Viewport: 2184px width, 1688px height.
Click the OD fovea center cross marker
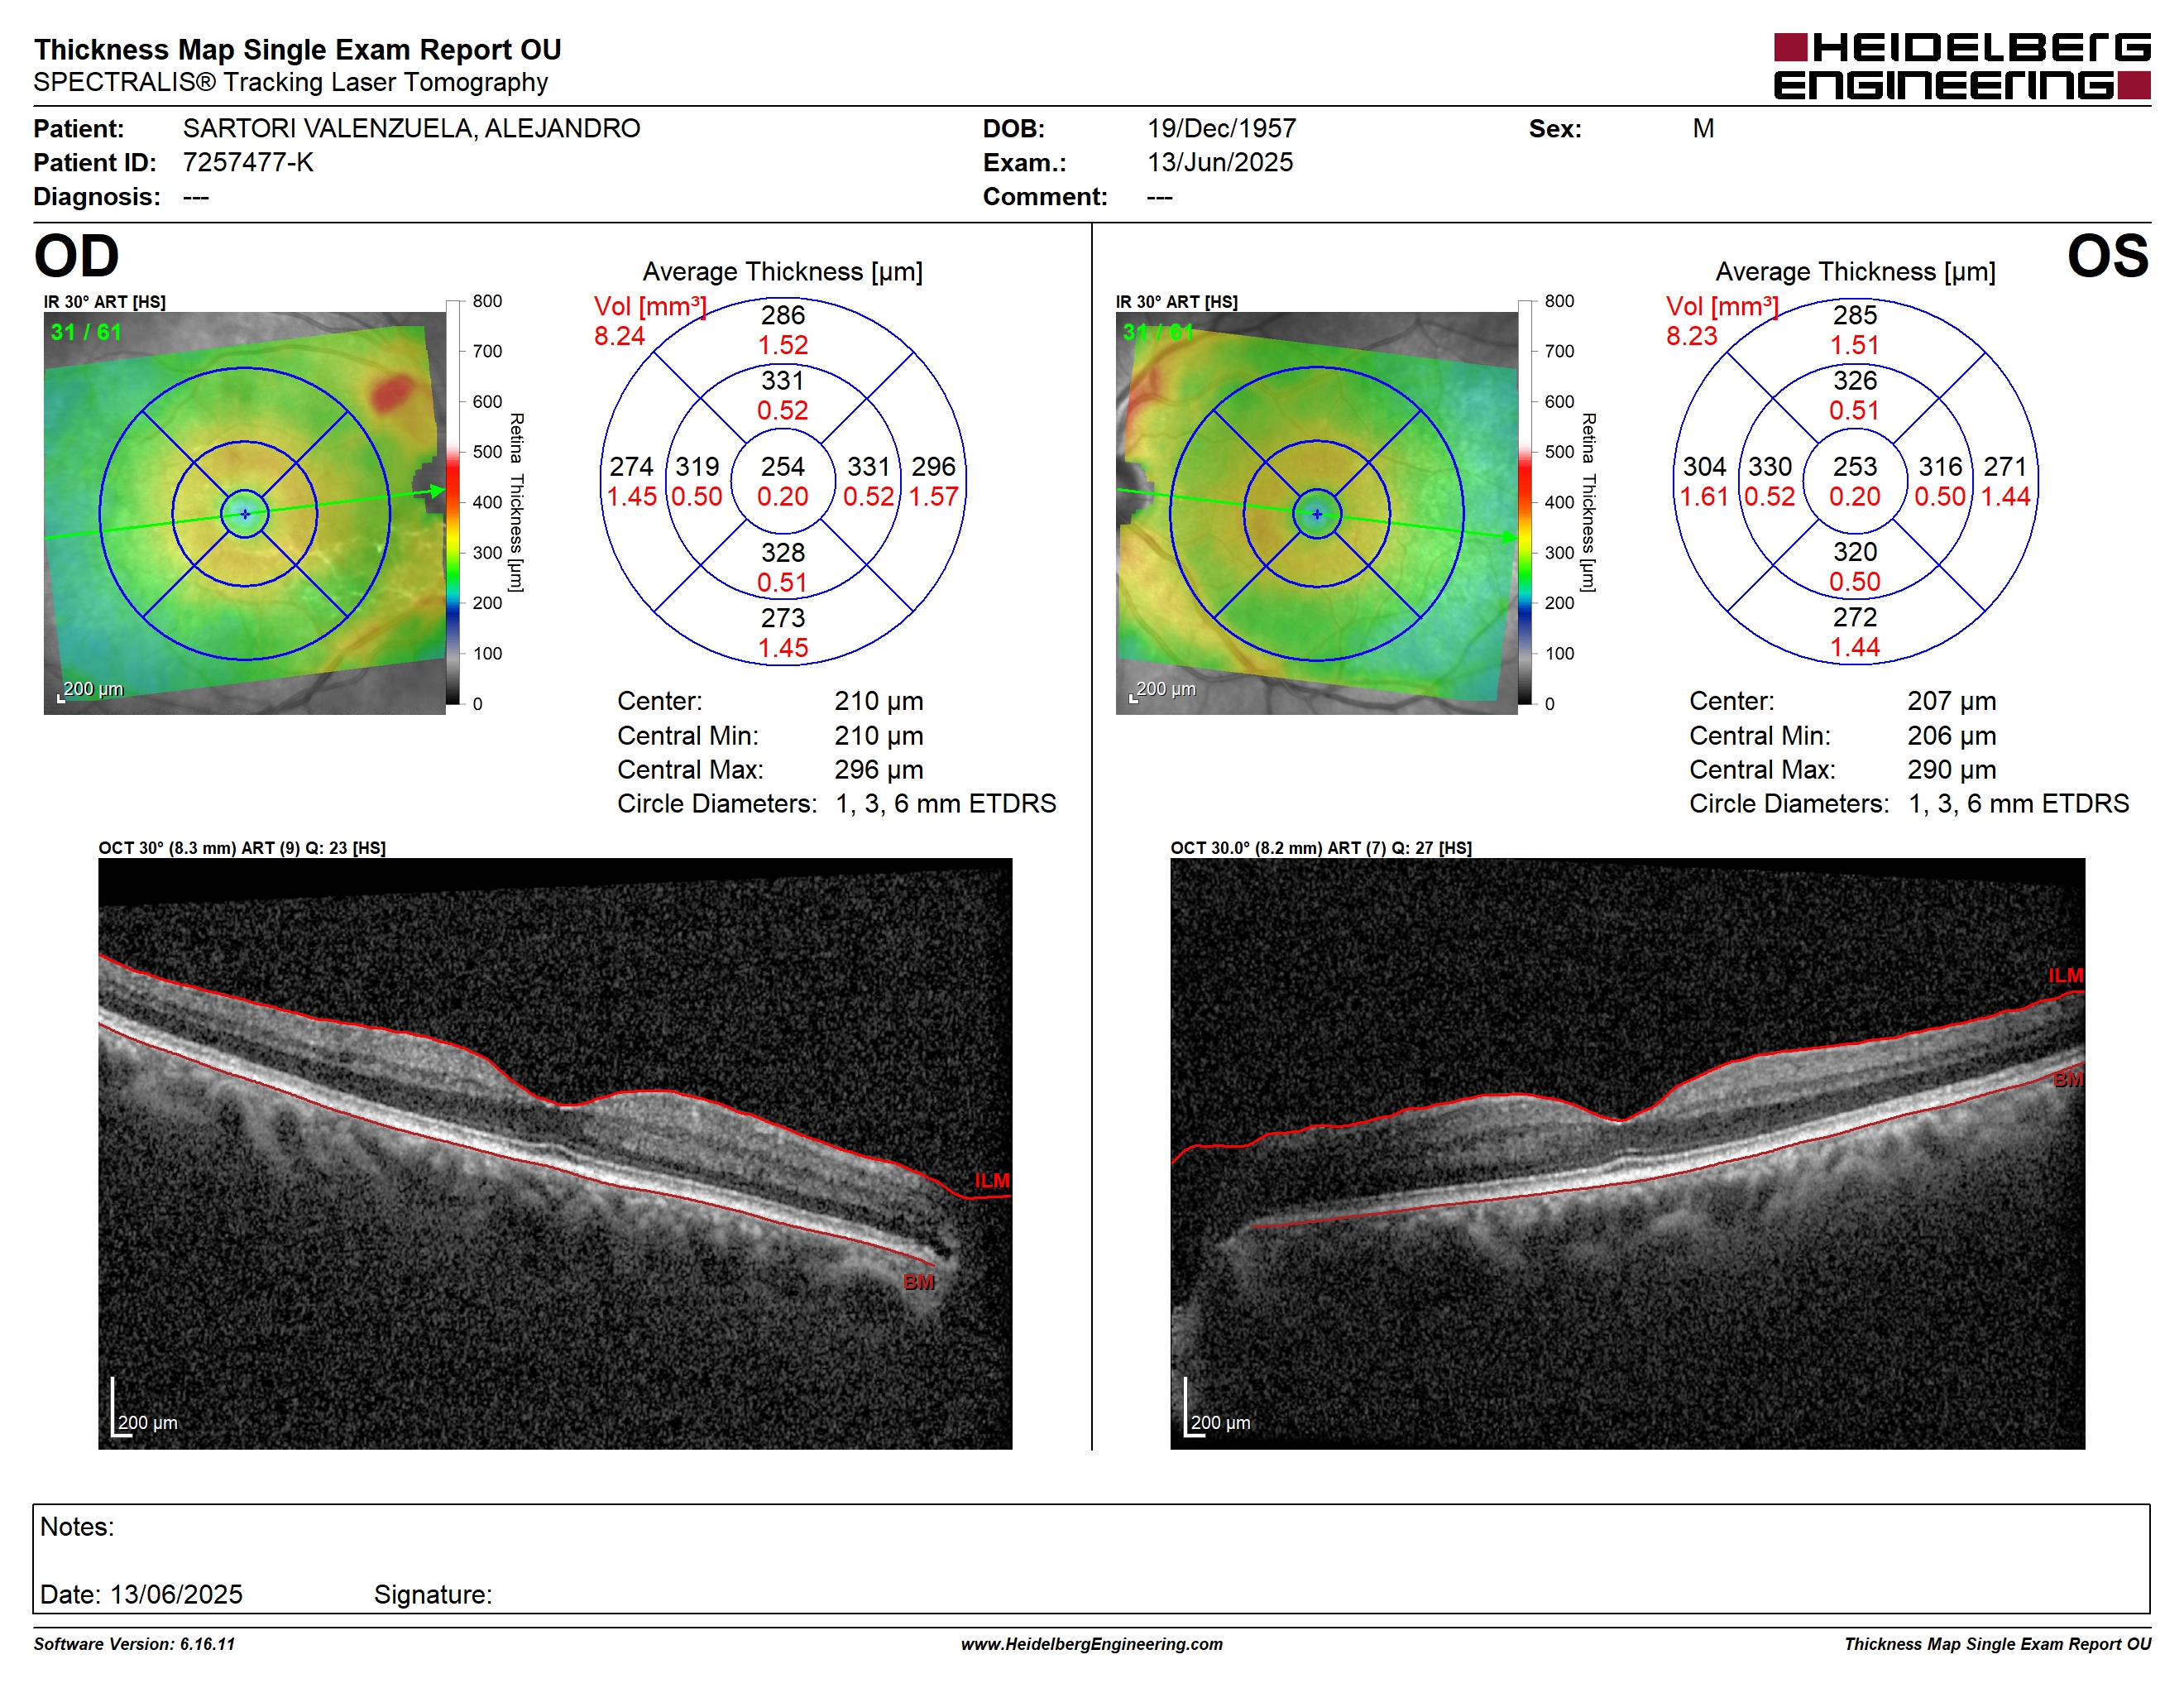point(244,514)
